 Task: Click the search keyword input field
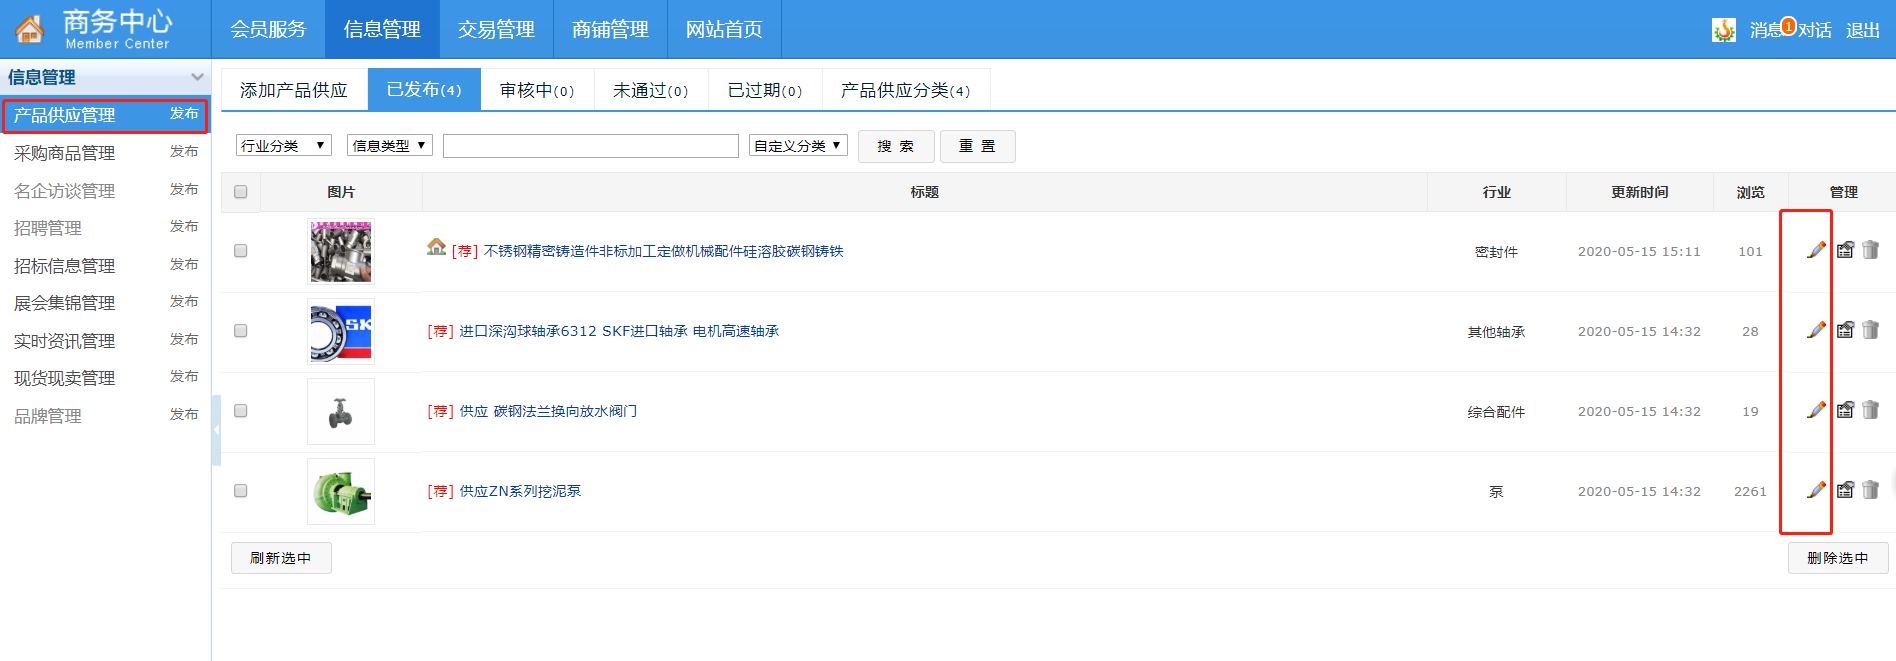[x=590, y=146]
